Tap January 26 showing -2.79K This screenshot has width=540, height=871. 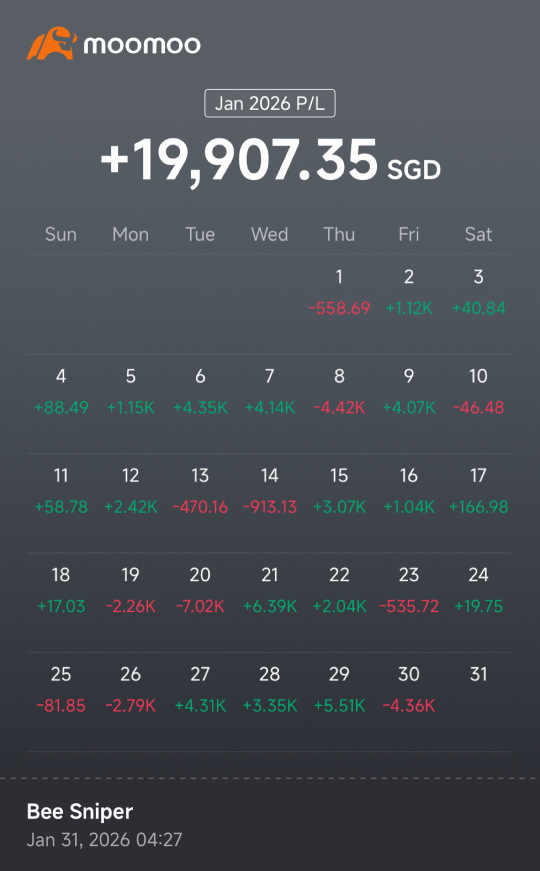click(x=131, y=690)
